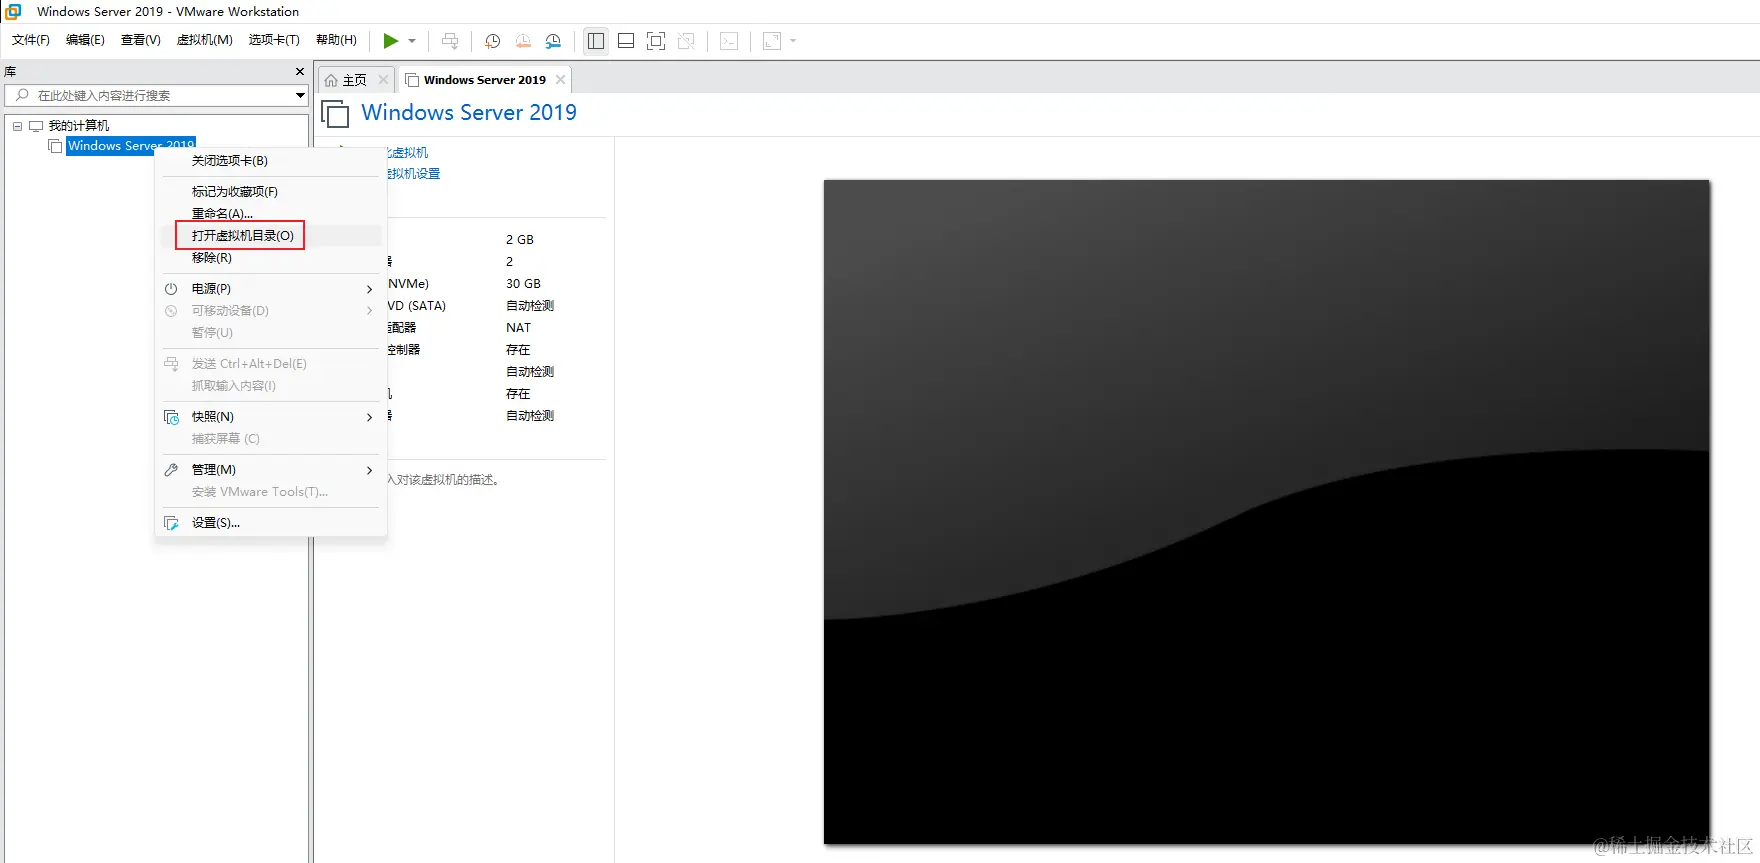
Task: Enter full screen mode toolbar icon
Action: tap(656, 41)
